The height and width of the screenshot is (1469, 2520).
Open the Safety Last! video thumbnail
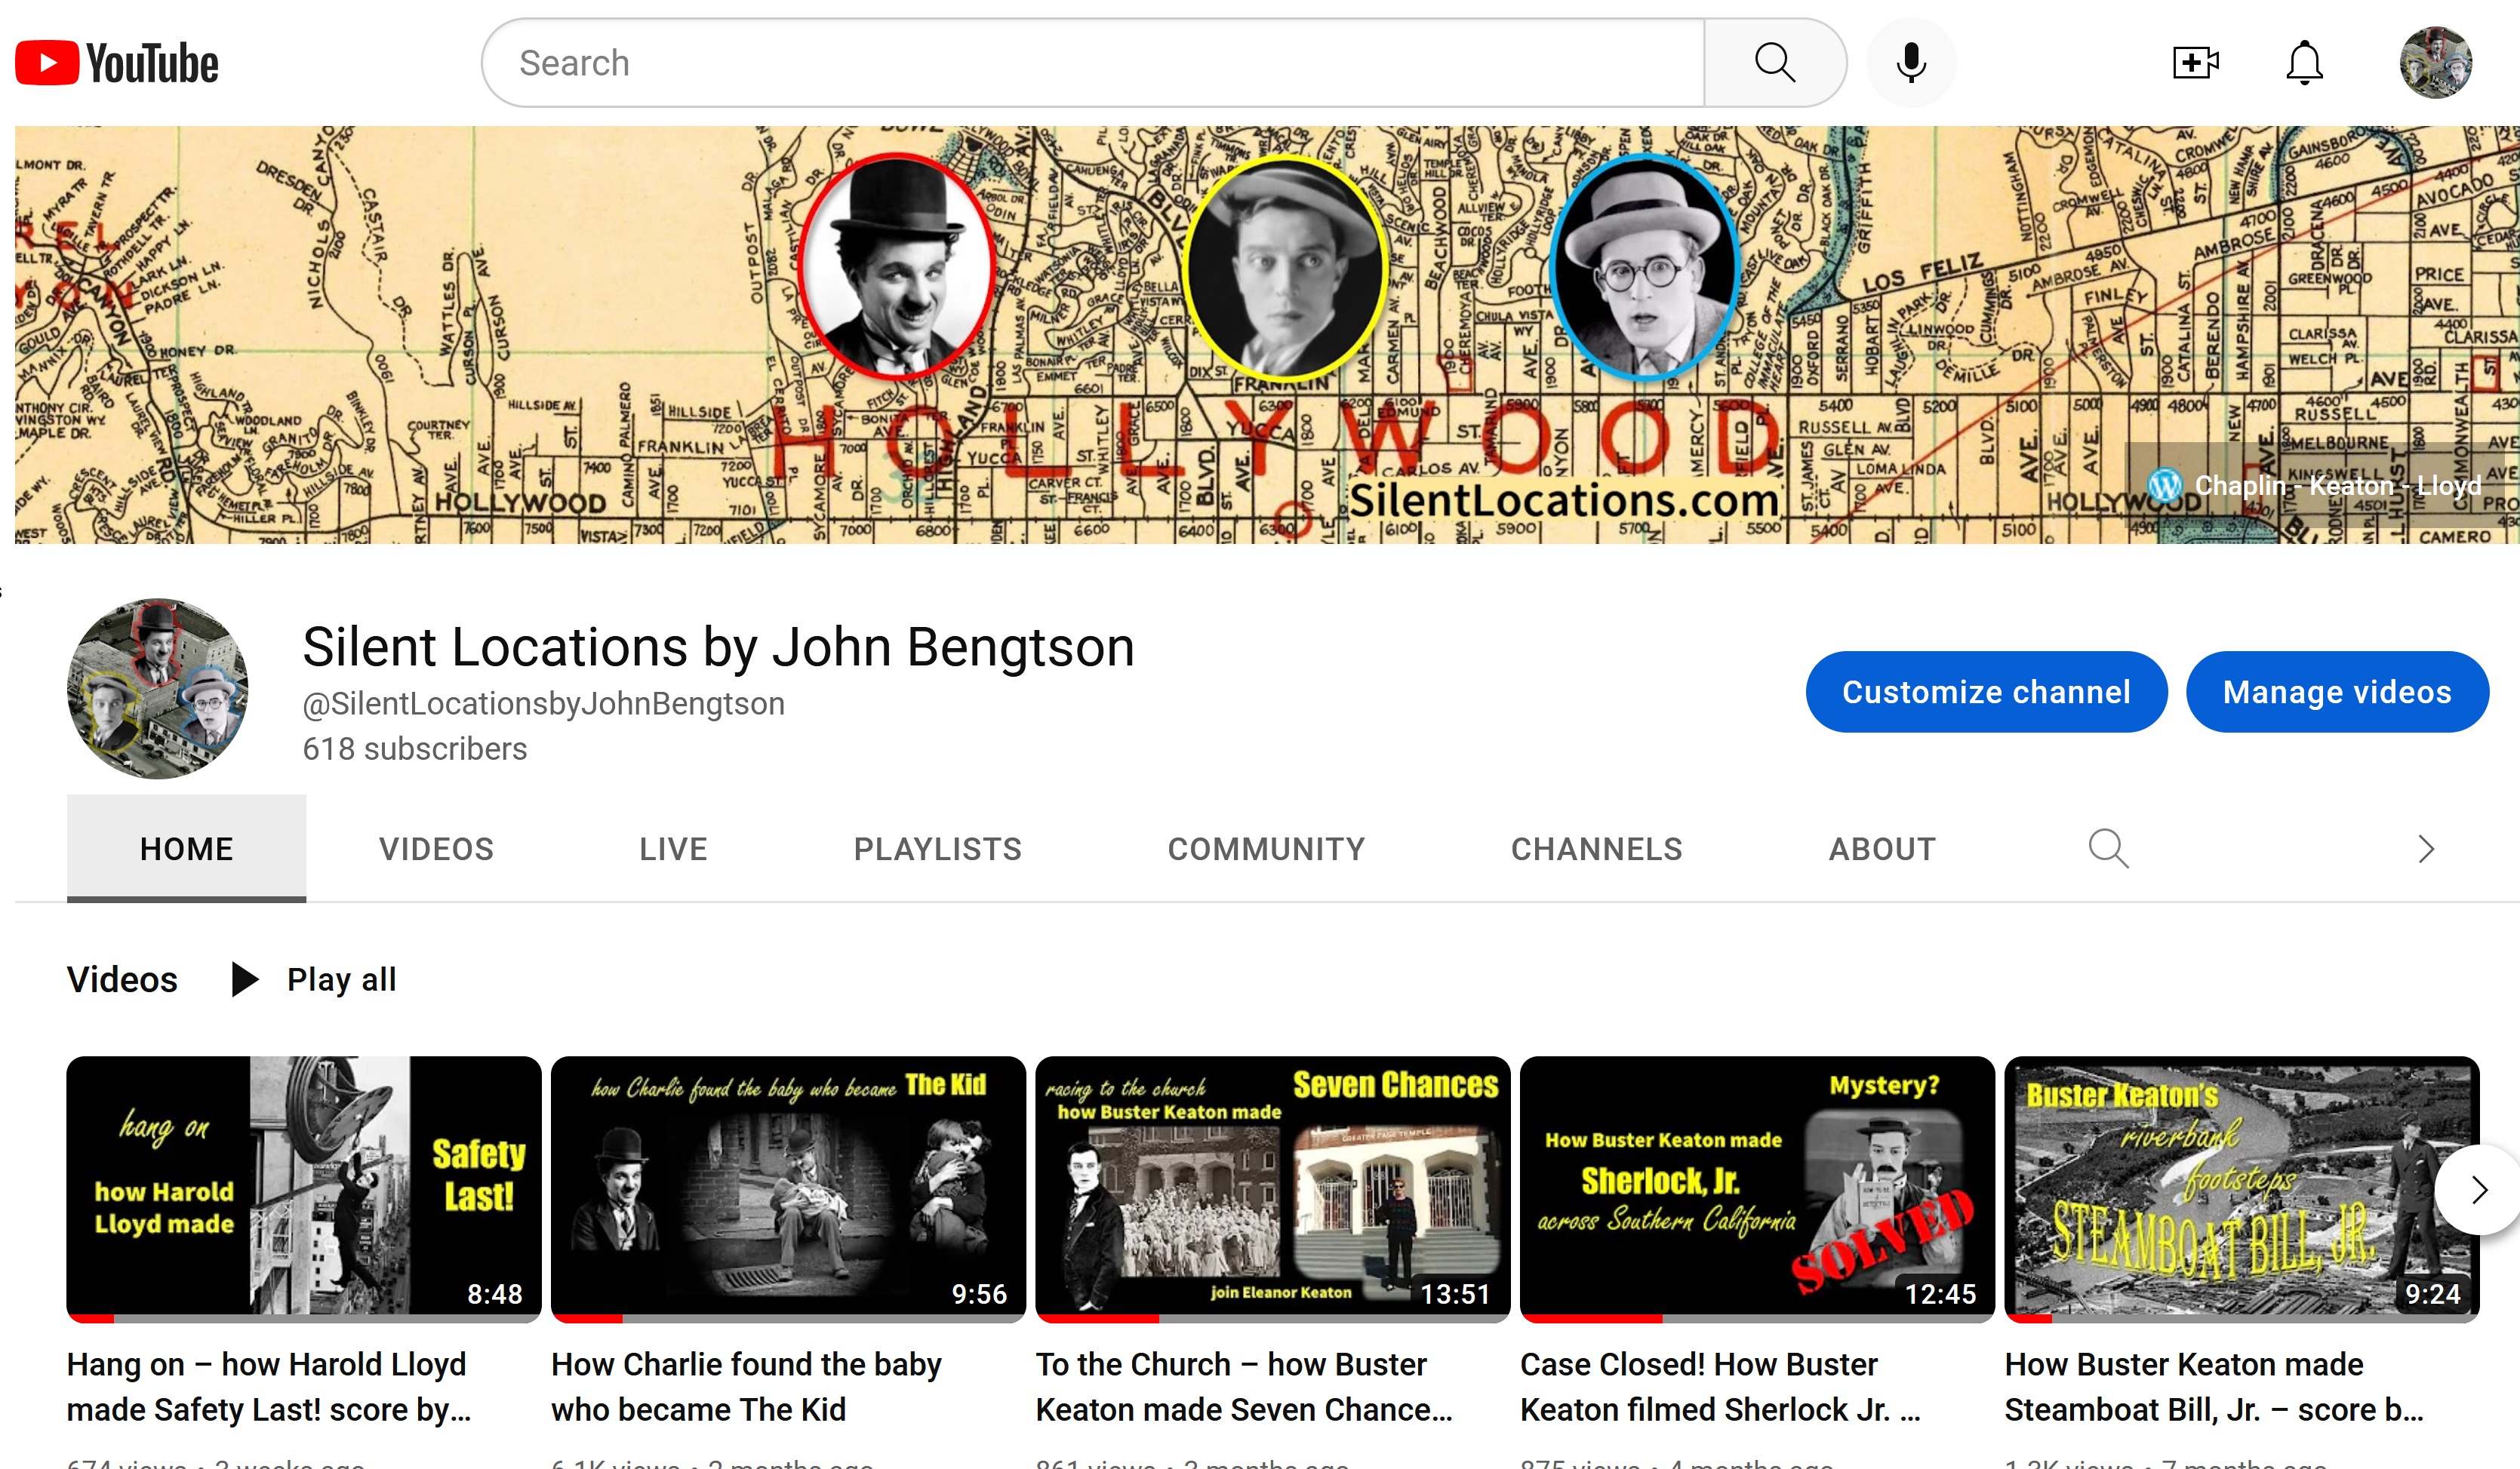[x=304, y=1187]
